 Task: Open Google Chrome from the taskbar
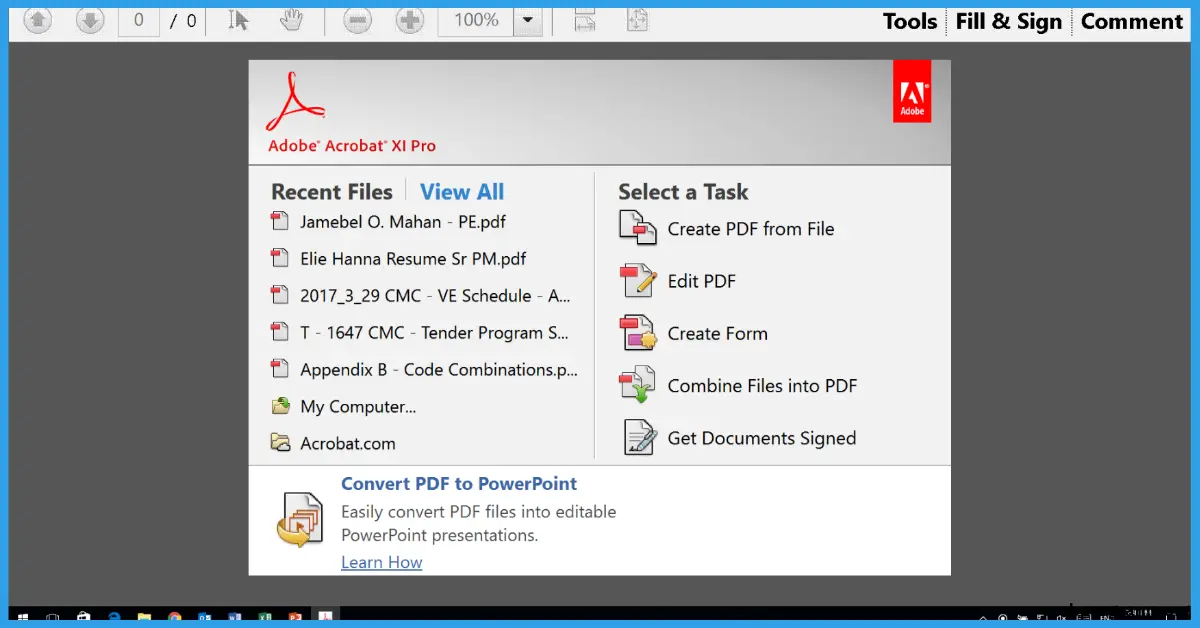(174, 617)
